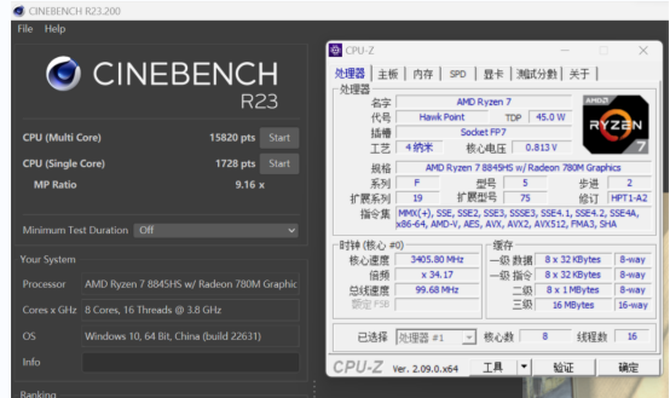The height and width of the screenshot is (398, 670).
Task: Start the CPU Multi Core test
Action: coord(279,138)
